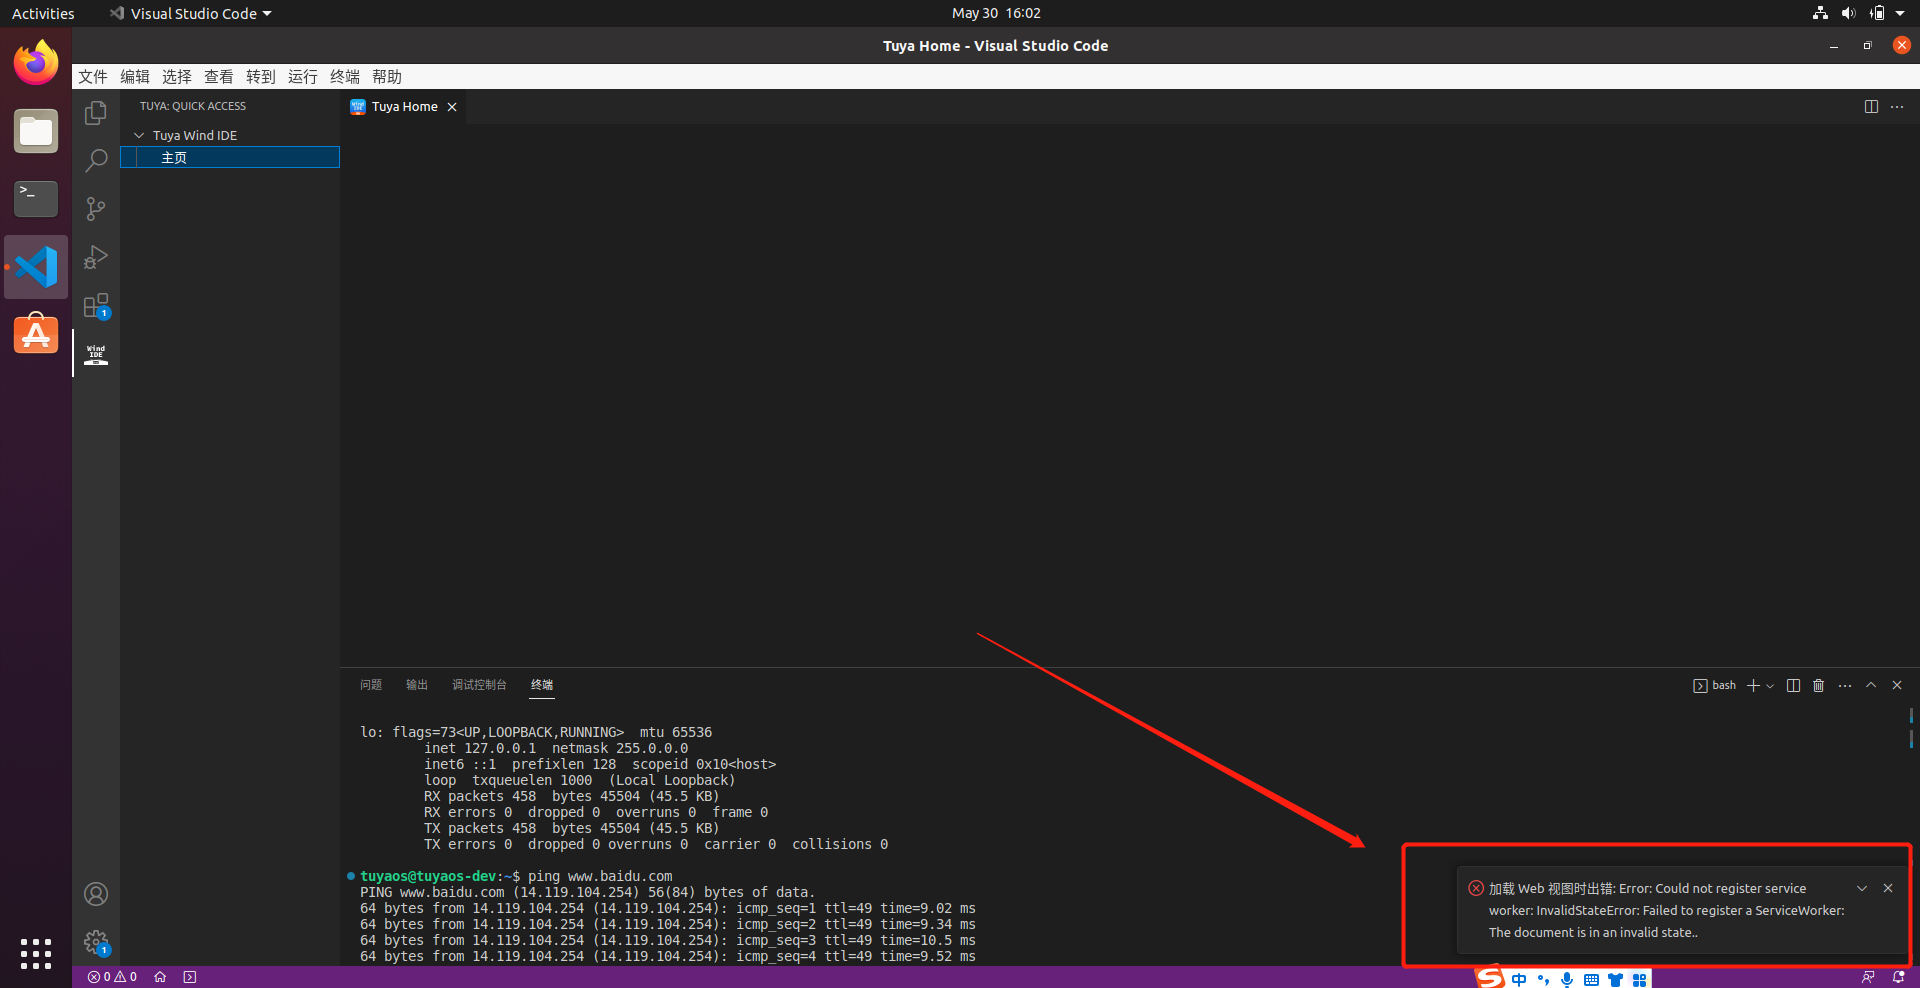Open the Sogou toolbox grid icon
The width and height of the screenshot is (1920, 988).
point(1639,979)
